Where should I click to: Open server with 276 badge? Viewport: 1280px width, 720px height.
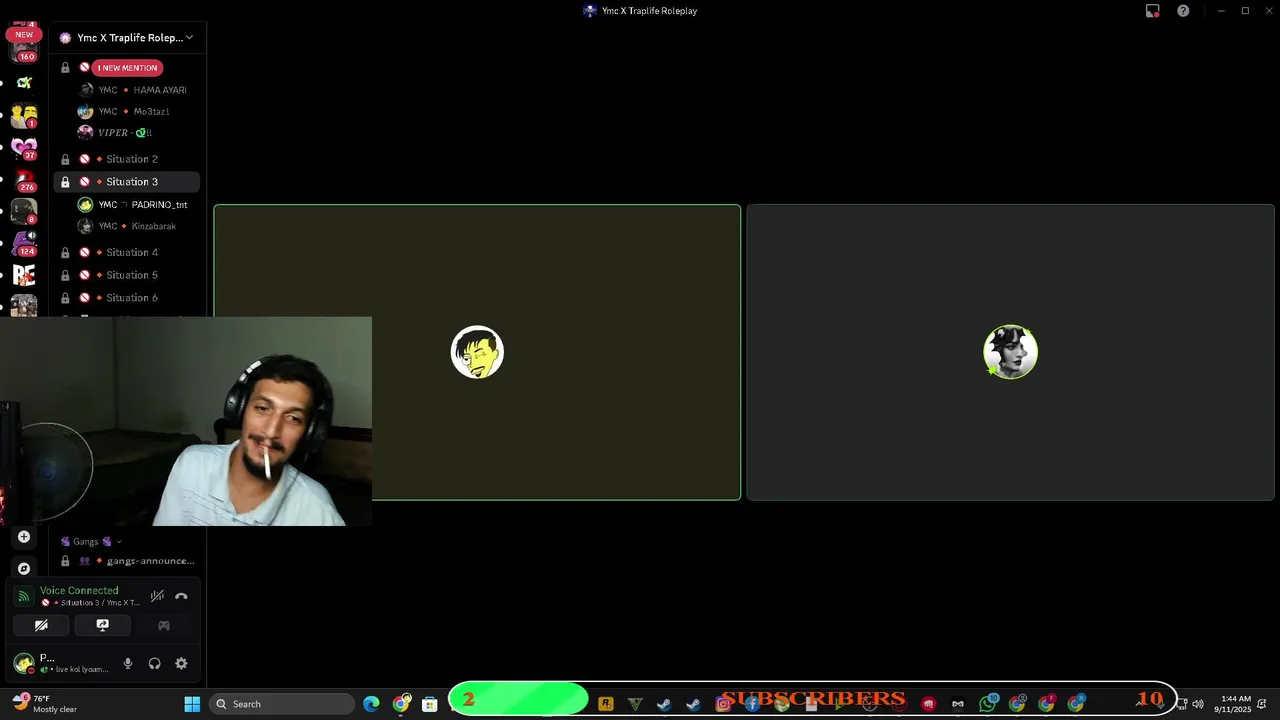coord(24,180)
